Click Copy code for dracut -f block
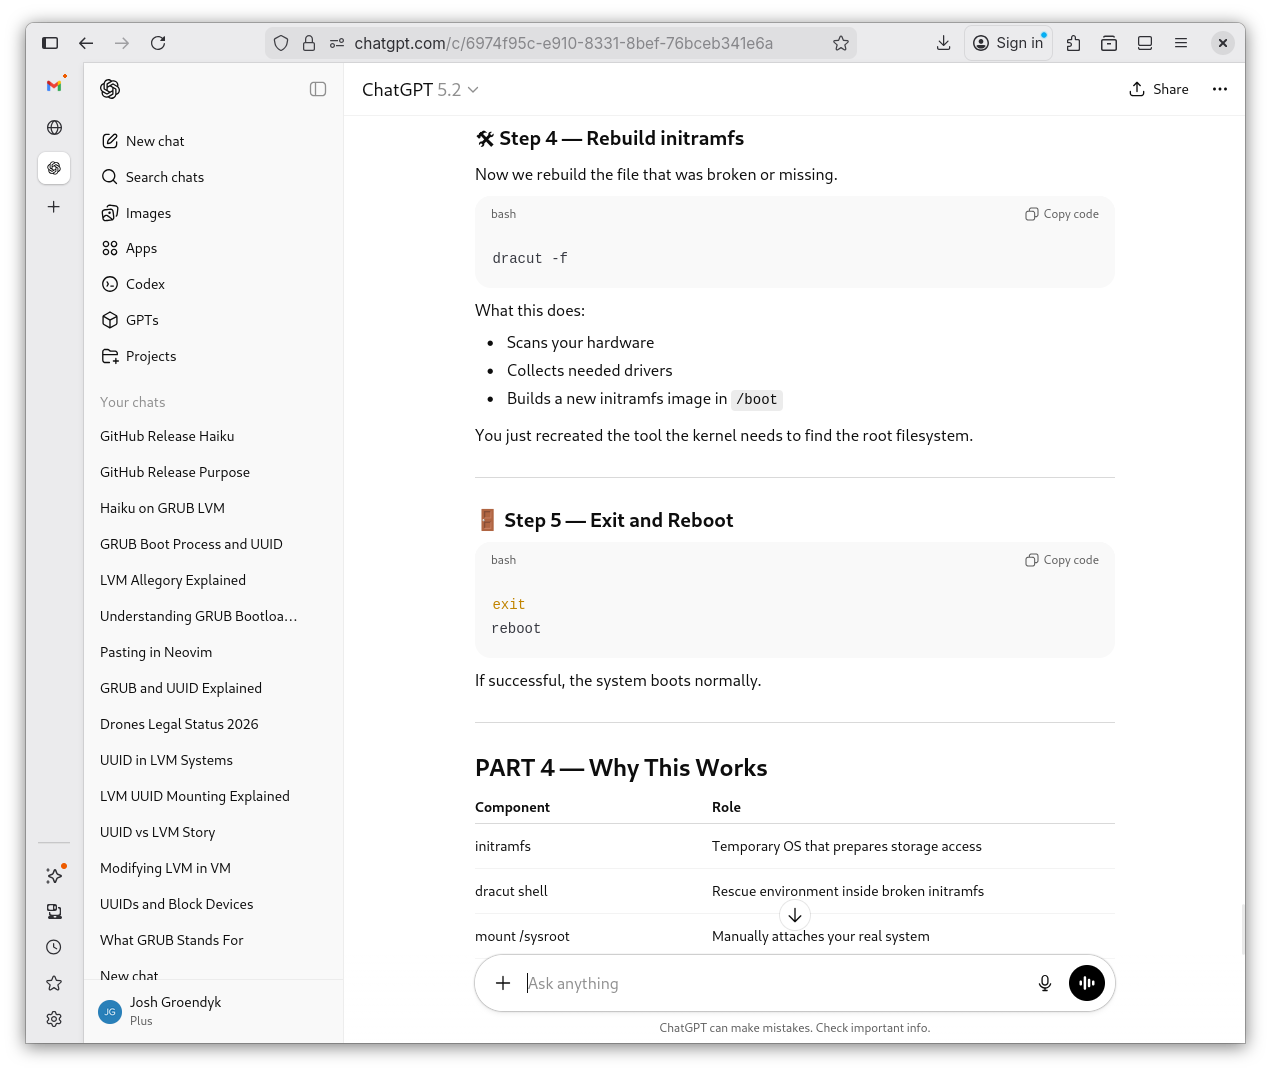This screenshot has height=1072, width=1271. (1061, 214)
